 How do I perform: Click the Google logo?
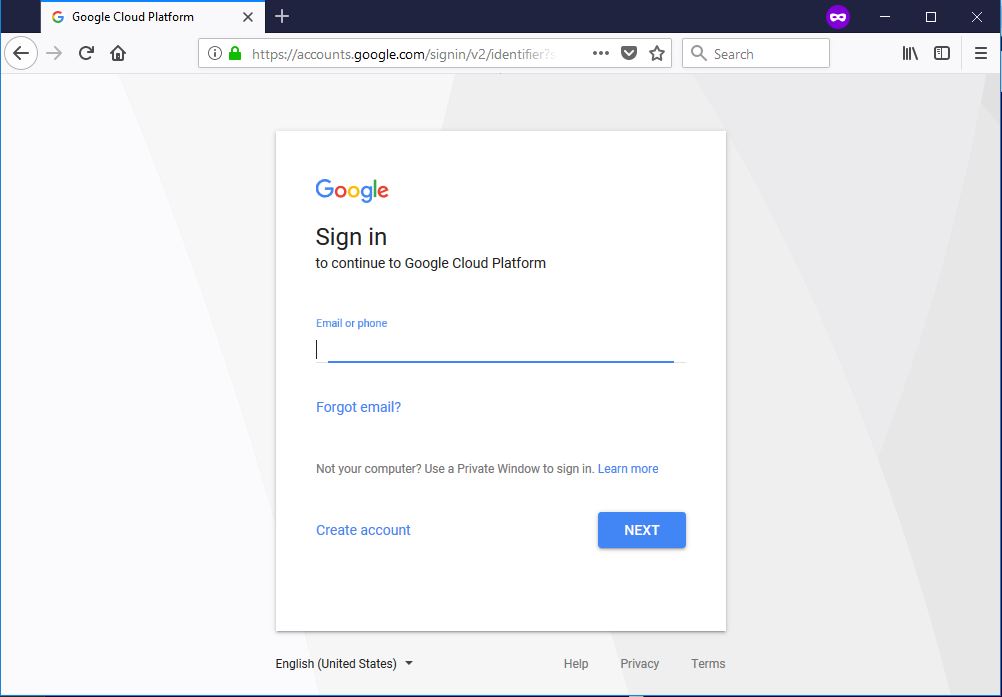(352, 190)
